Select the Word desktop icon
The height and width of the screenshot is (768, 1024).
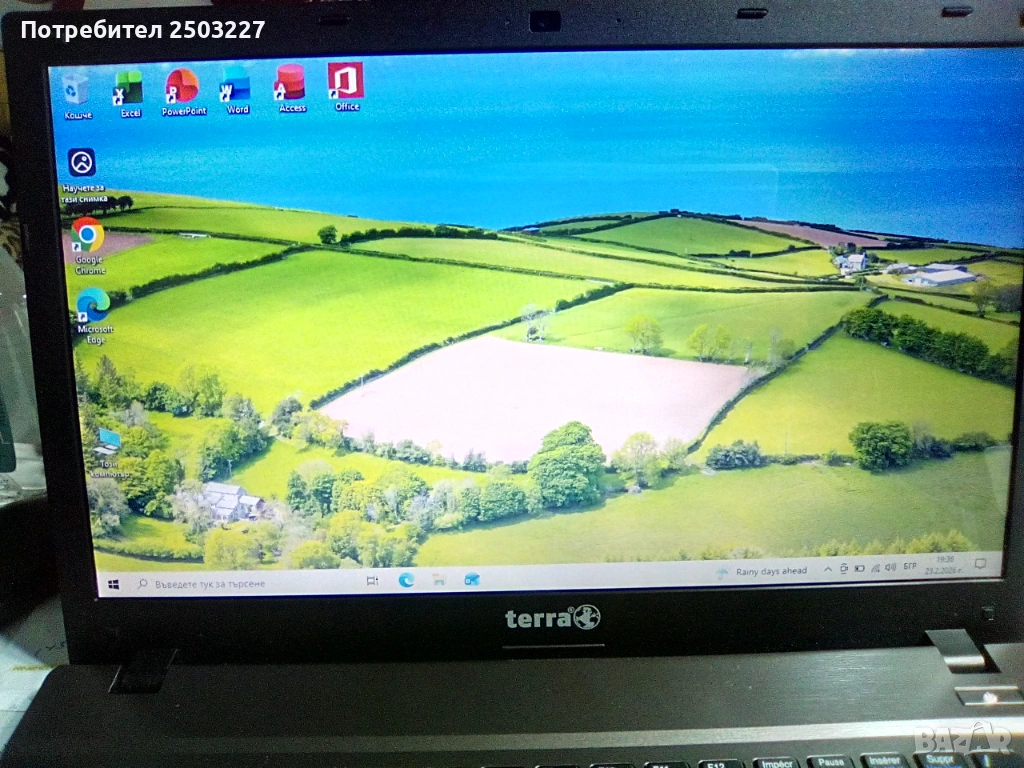tap(237, 87)
